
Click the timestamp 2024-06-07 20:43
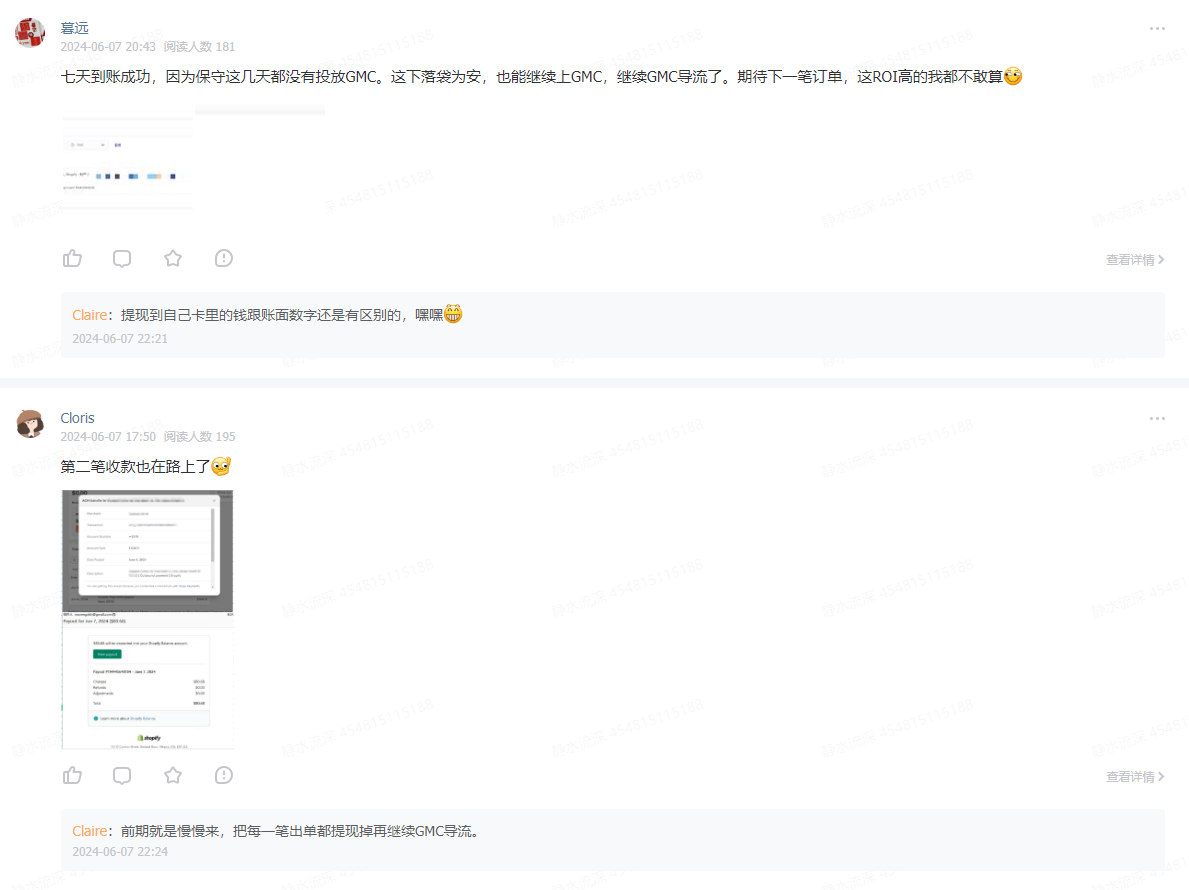click(x=108, y=47)
